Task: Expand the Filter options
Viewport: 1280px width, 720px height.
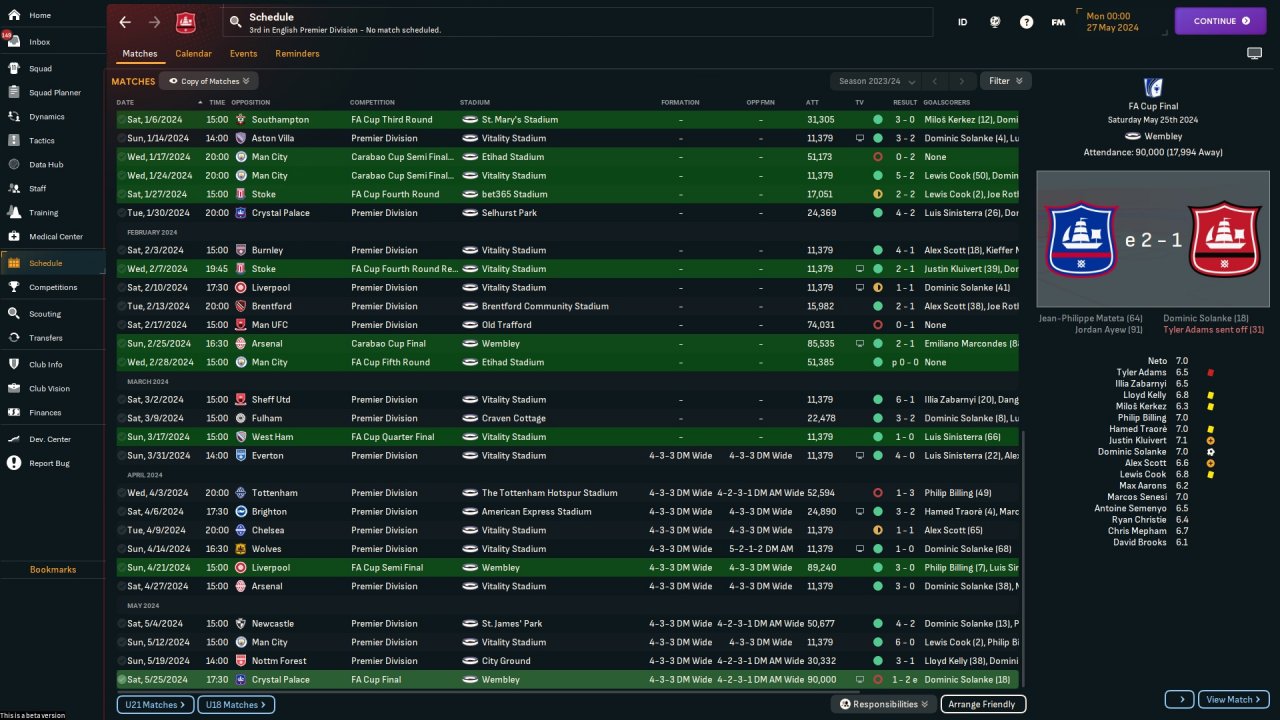Action: click(1006, 81)
